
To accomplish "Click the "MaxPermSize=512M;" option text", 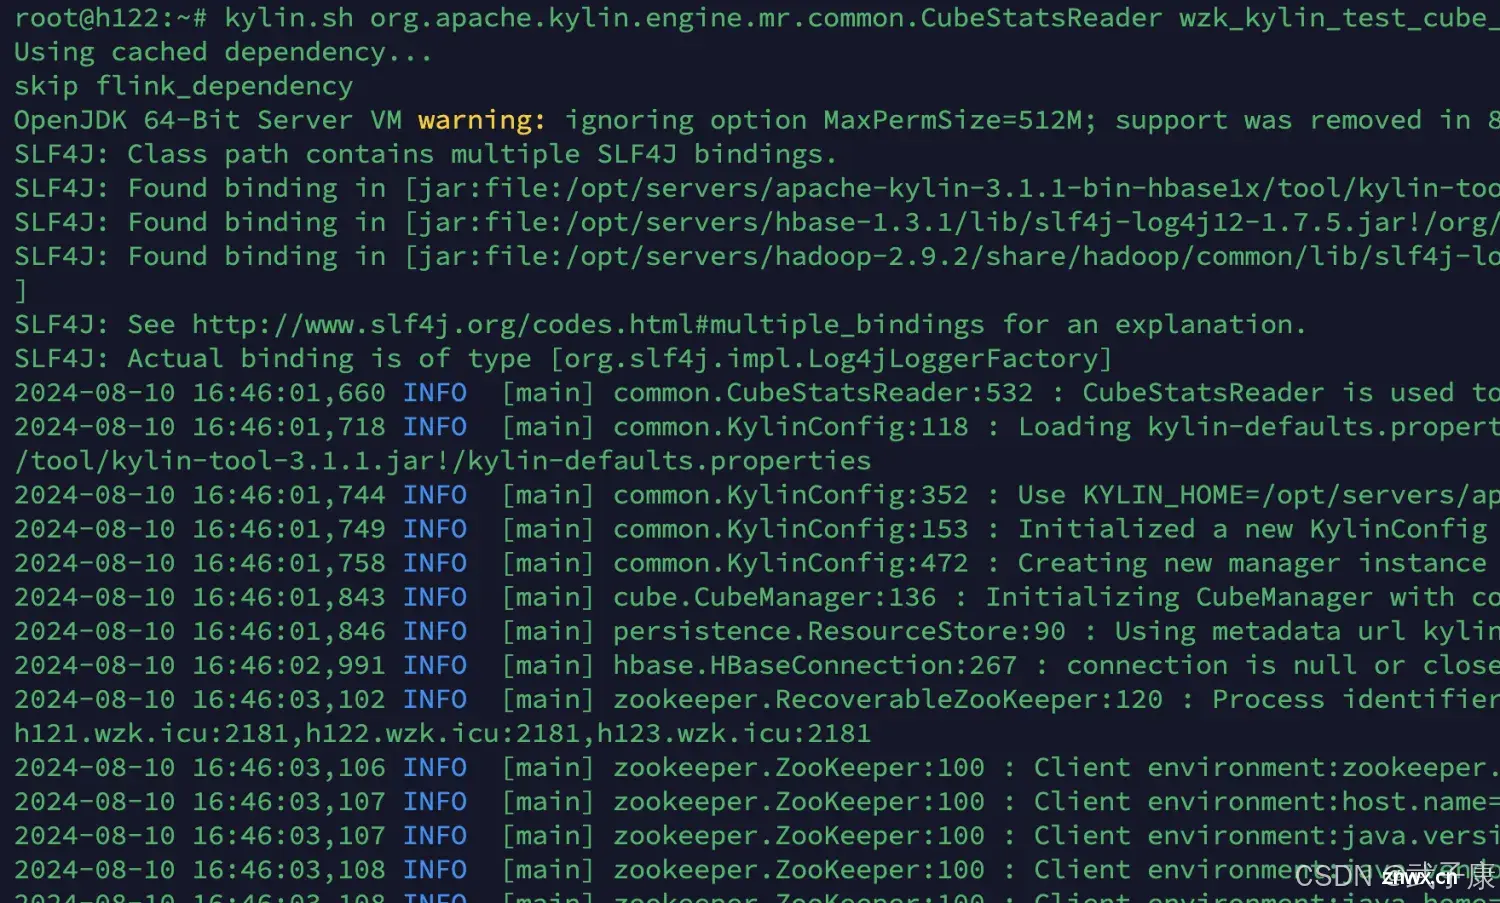I will [960, 120].
